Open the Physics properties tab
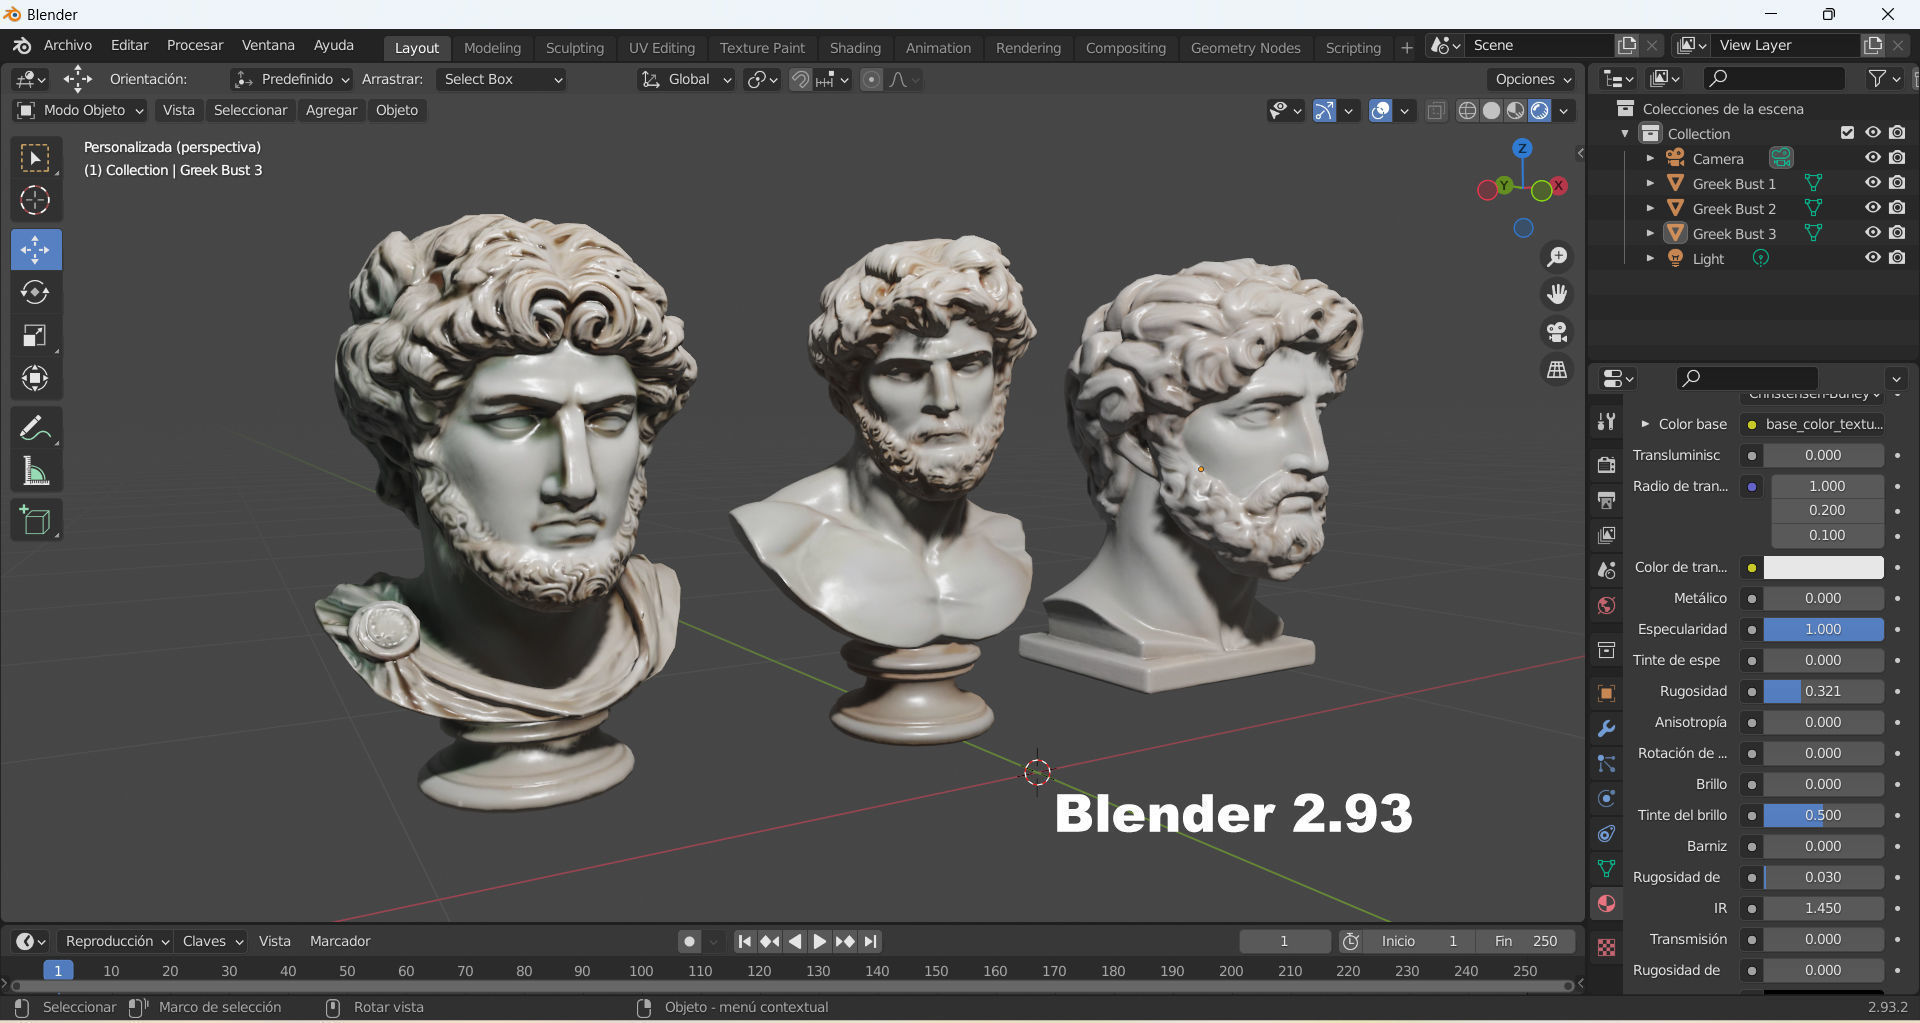 pyautogui.click(x=1606, y=798)
